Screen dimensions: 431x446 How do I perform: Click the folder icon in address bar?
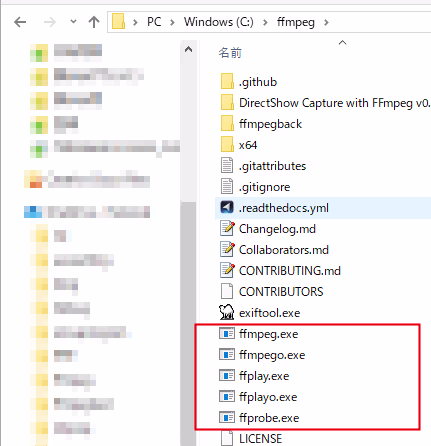coord(118,22)
